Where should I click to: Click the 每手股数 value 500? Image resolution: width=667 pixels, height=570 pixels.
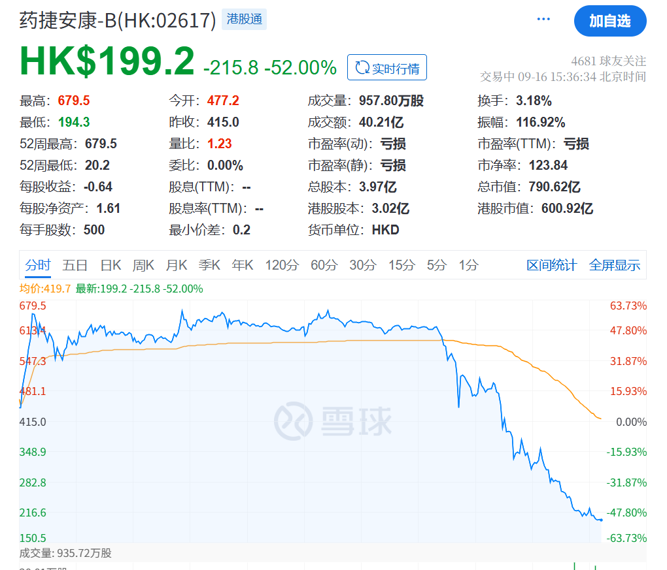pyautogui.click(x=94, y=230)
